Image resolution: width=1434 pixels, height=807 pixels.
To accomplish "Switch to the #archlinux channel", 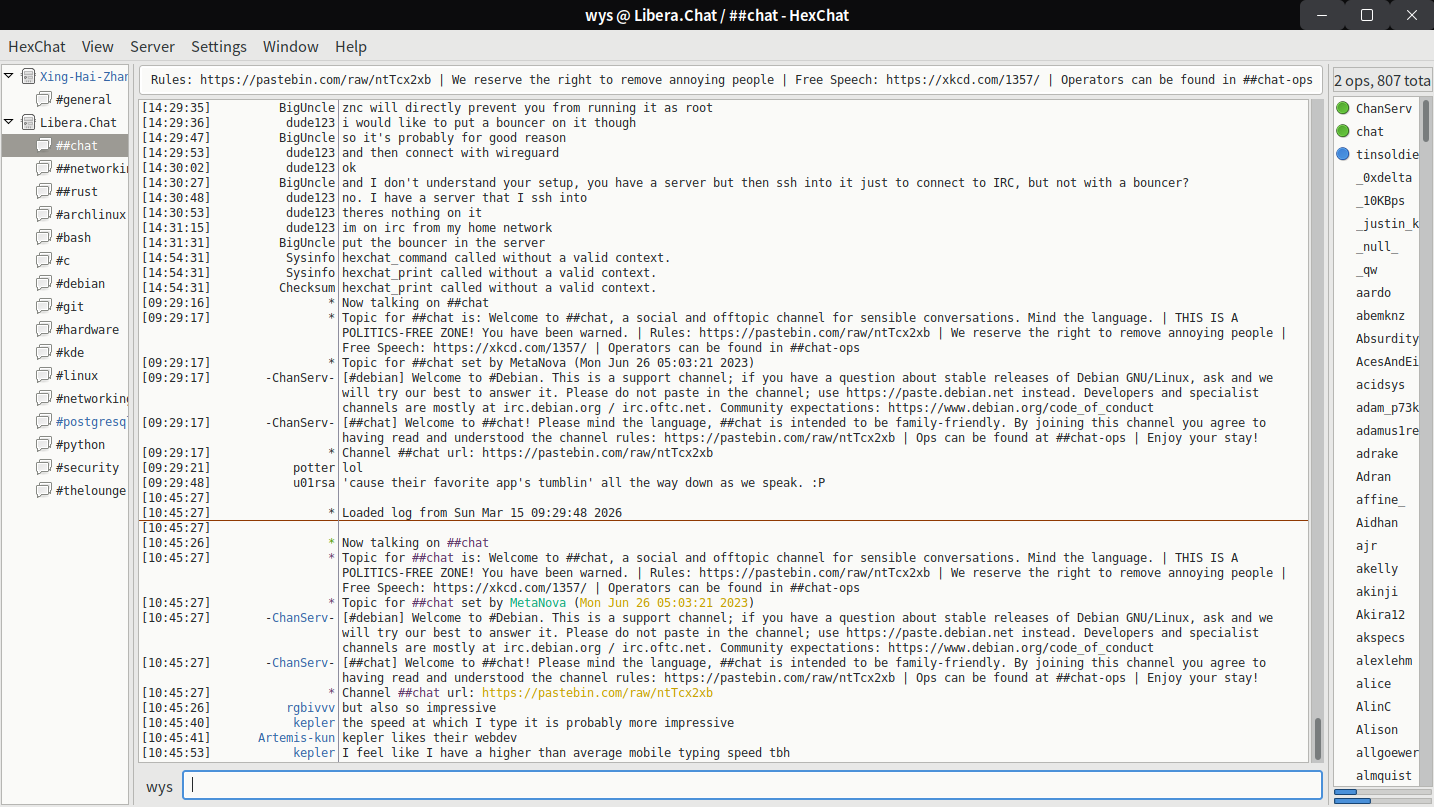I will [x=90, y=214].
